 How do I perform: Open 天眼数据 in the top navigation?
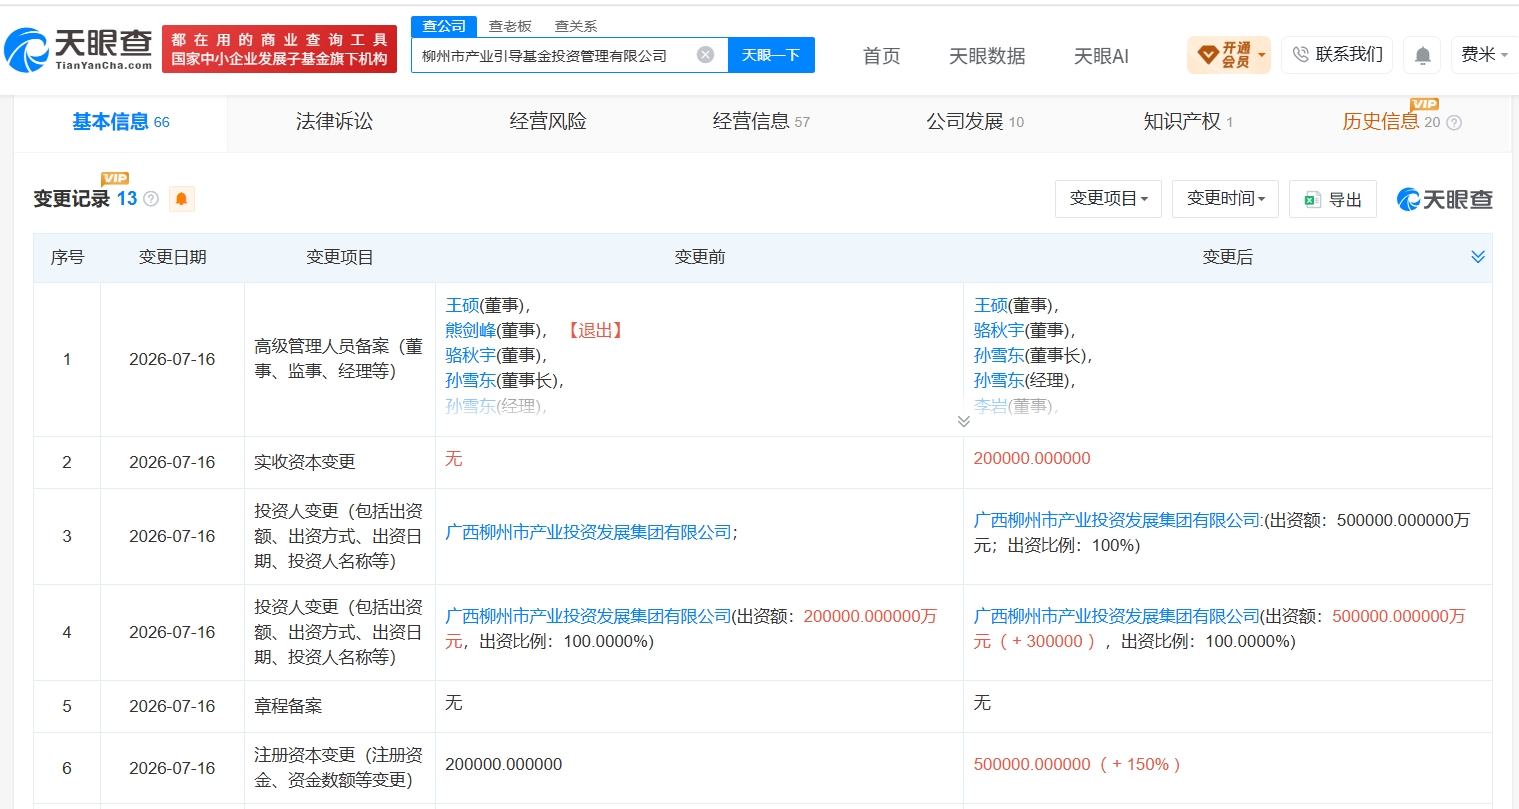(x=987, y=56)
